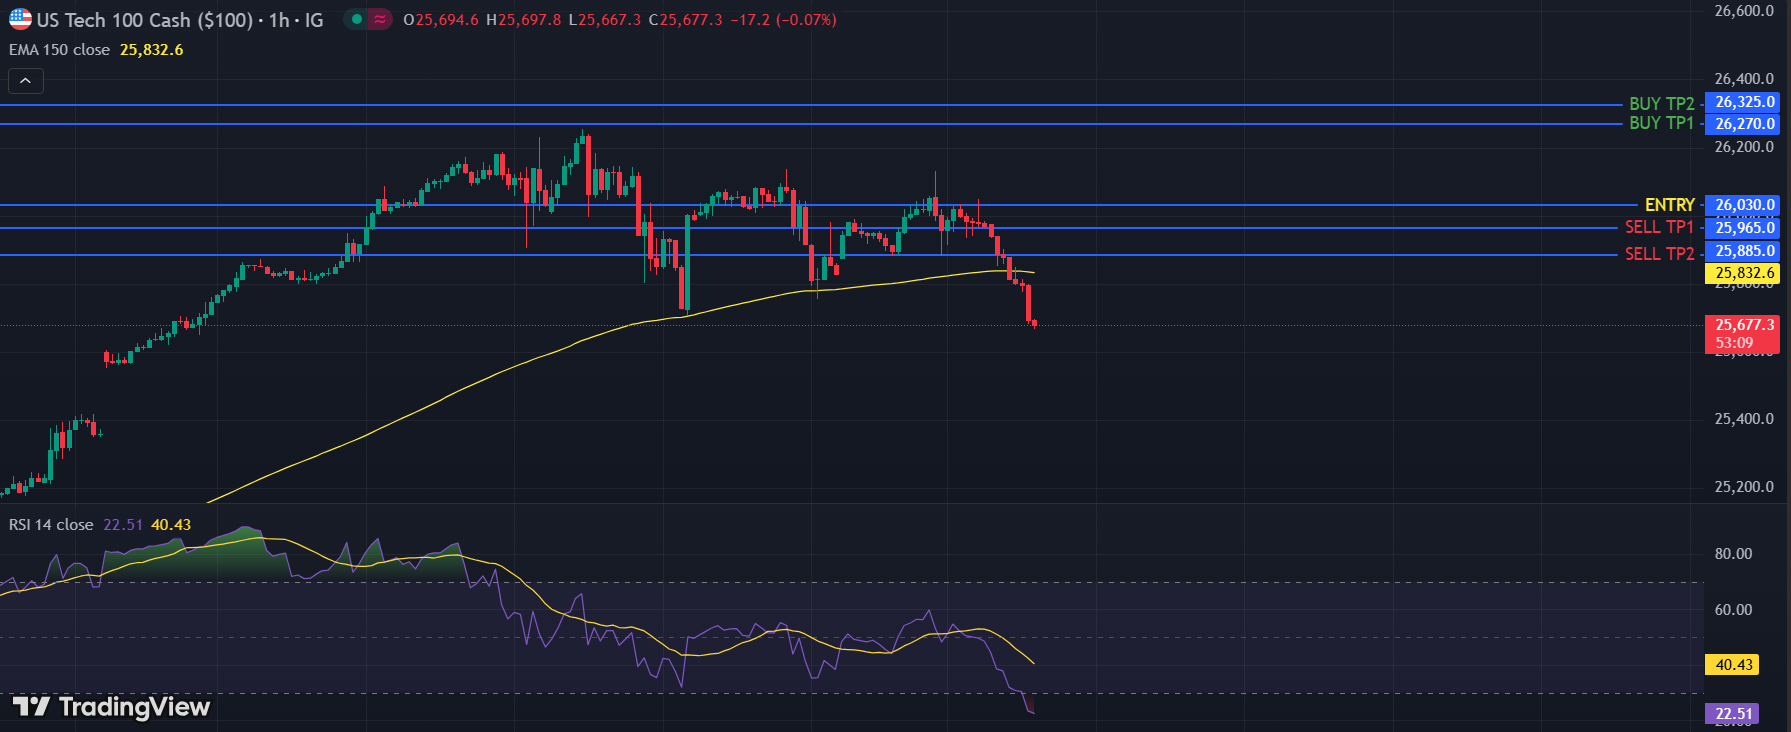Click the 26,030.0 entry price tag
The width and height of the screenshot is (1791, 732).
(1744, 205)
